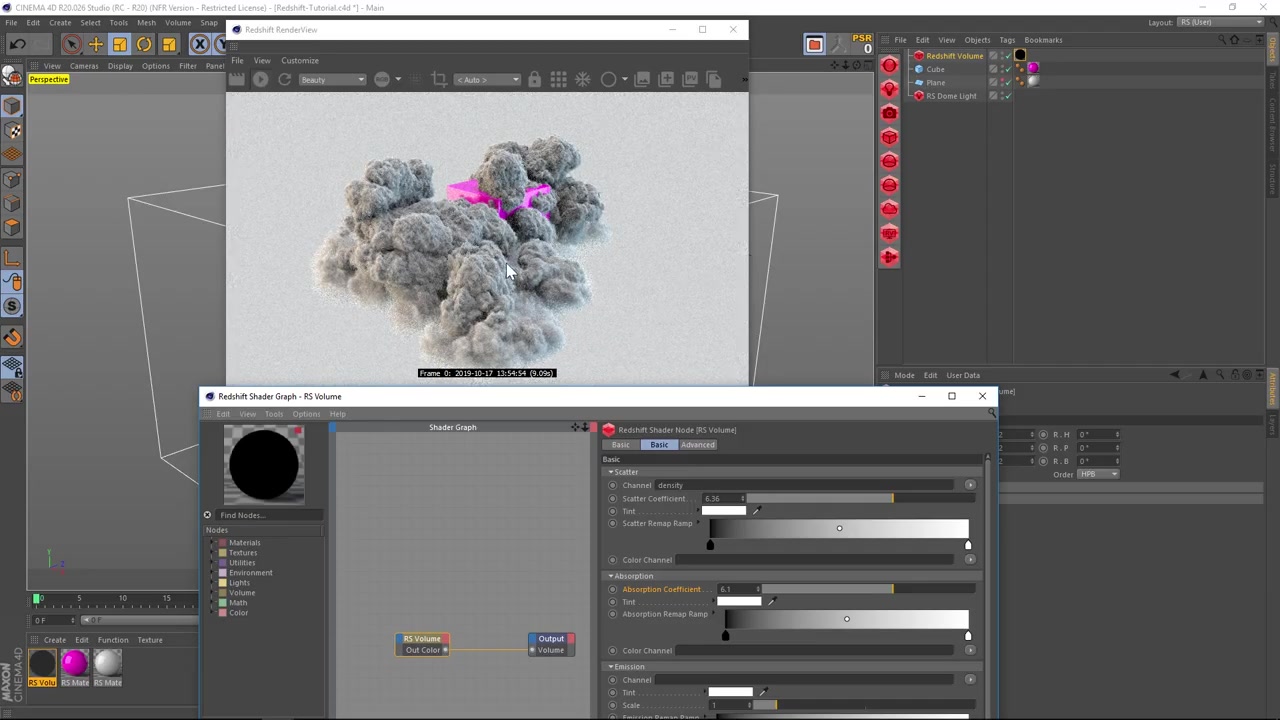Open the Volume menu in main menu bar
This screenshot has width=1280, height=720.
178,22
